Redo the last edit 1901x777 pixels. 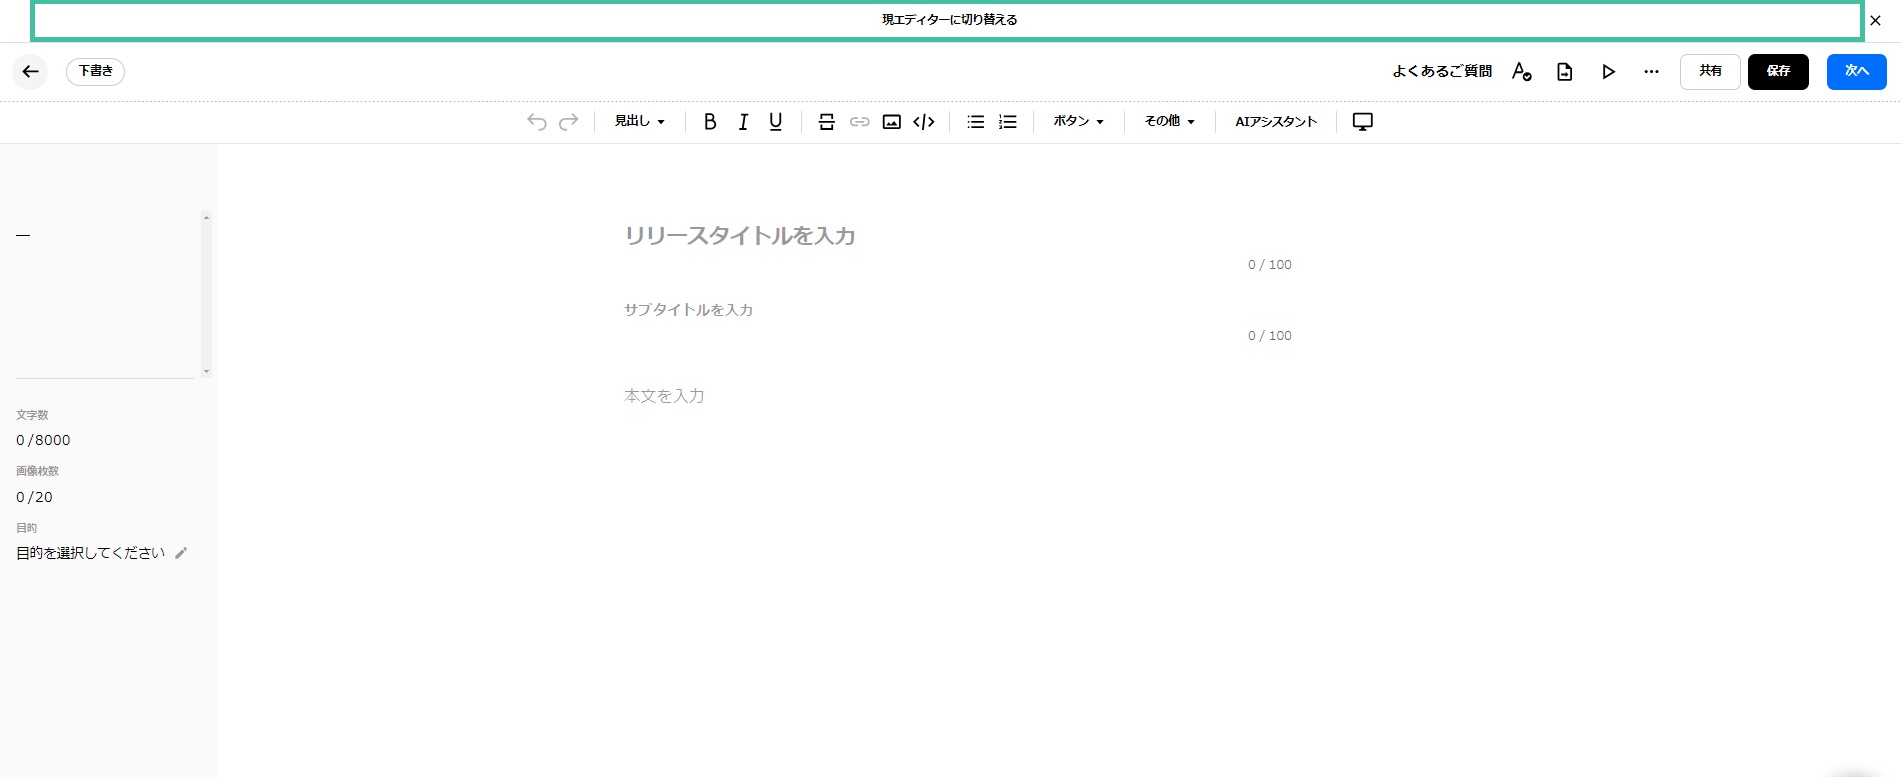[568, 121]
